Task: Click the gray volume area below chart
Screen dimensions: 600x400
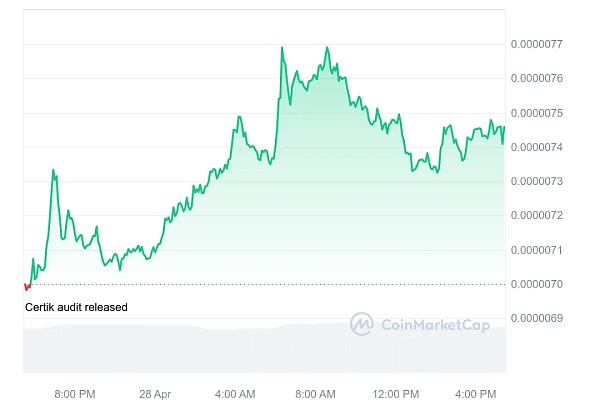Action: (x=200, y=350)
